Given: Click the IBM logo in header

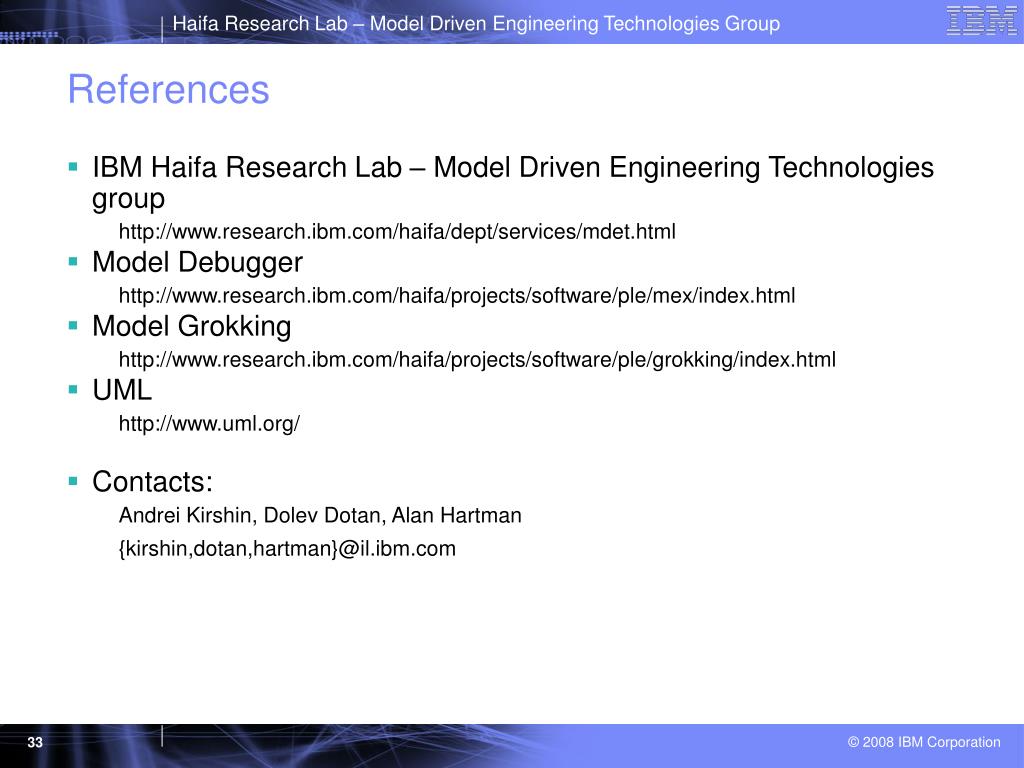Looking at the screenshot, I should (x=981, y=21).
